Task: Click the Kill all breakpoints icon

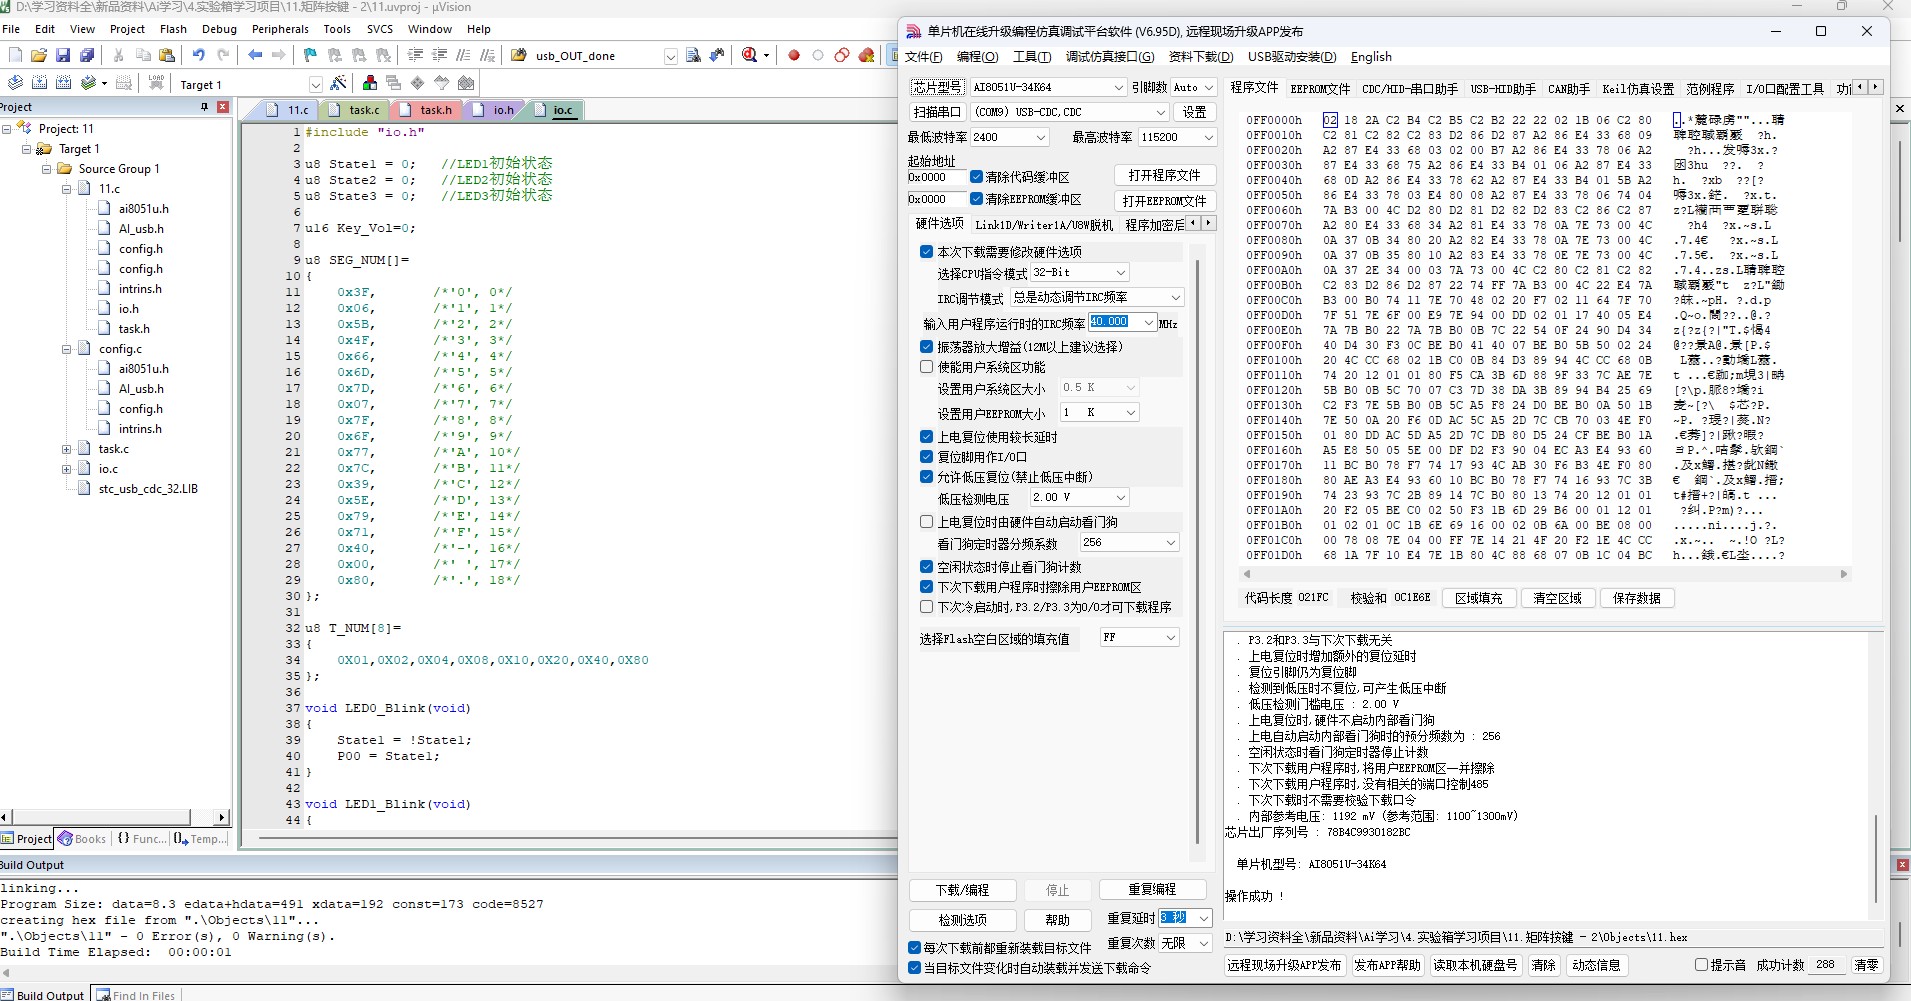Action: coord(867,55)
